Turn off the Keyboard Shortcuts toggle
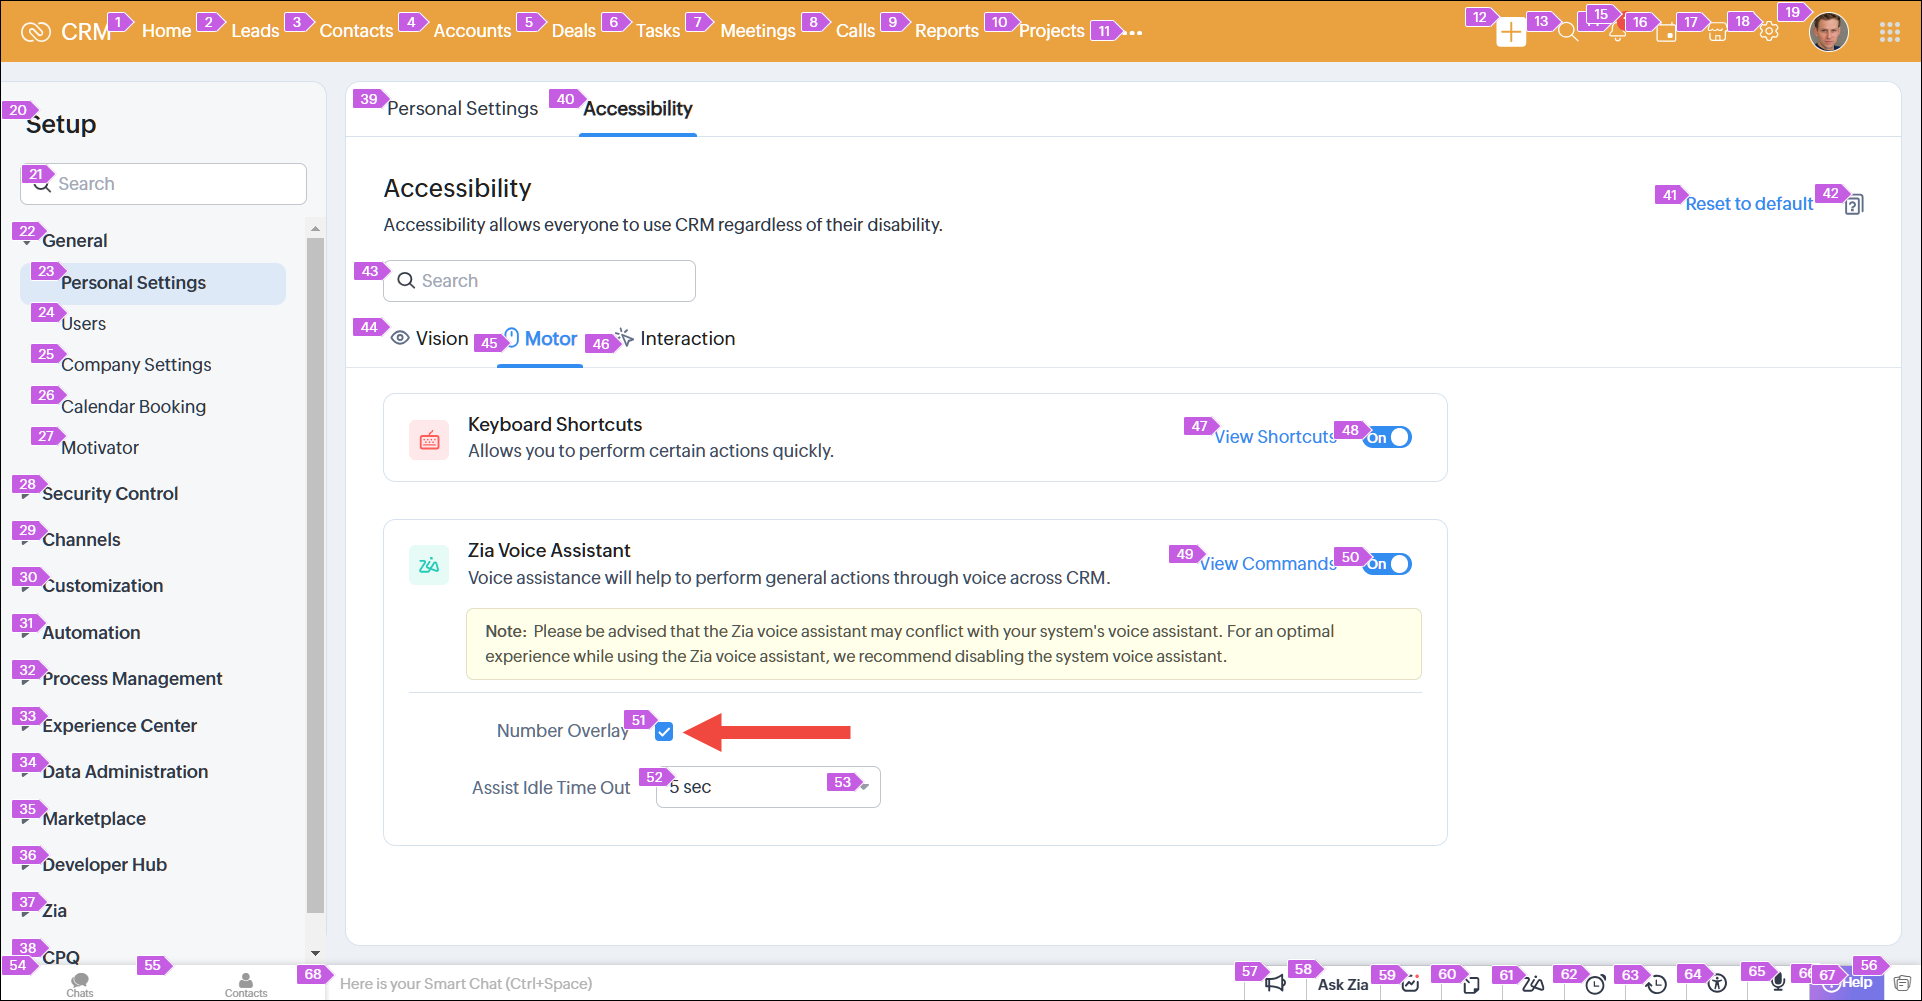1922x1001 pixels. [x=1388, y=437]
